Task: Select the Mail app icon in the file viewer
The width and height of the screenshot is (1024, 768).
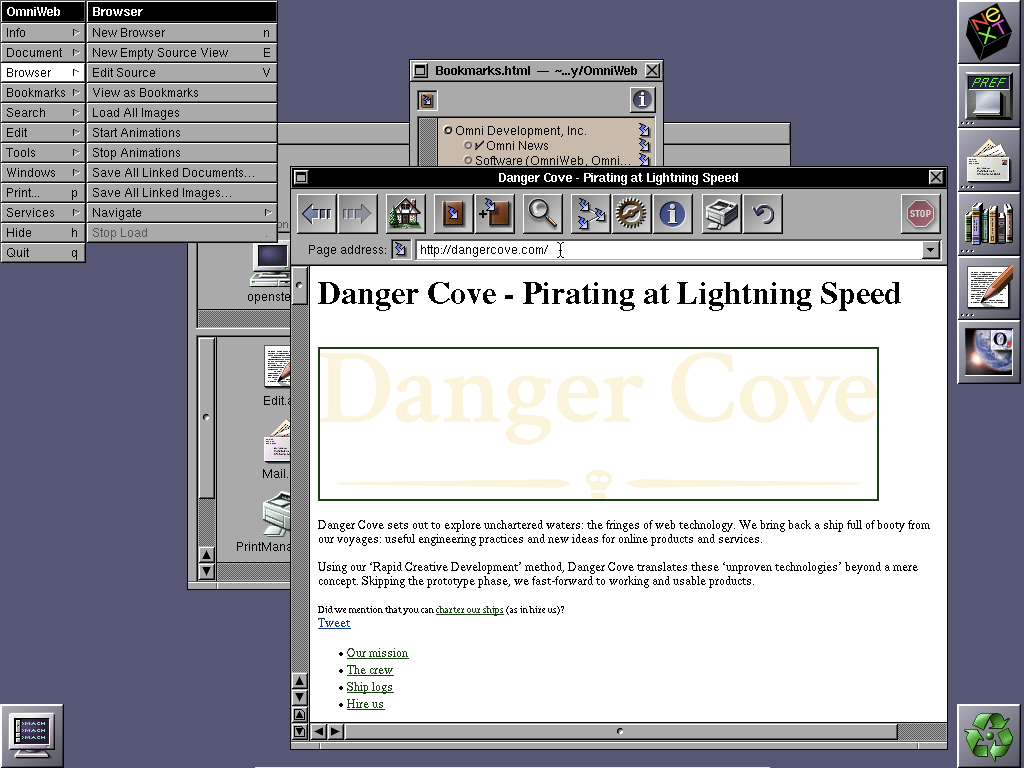Action: click(x=276, y=441)
